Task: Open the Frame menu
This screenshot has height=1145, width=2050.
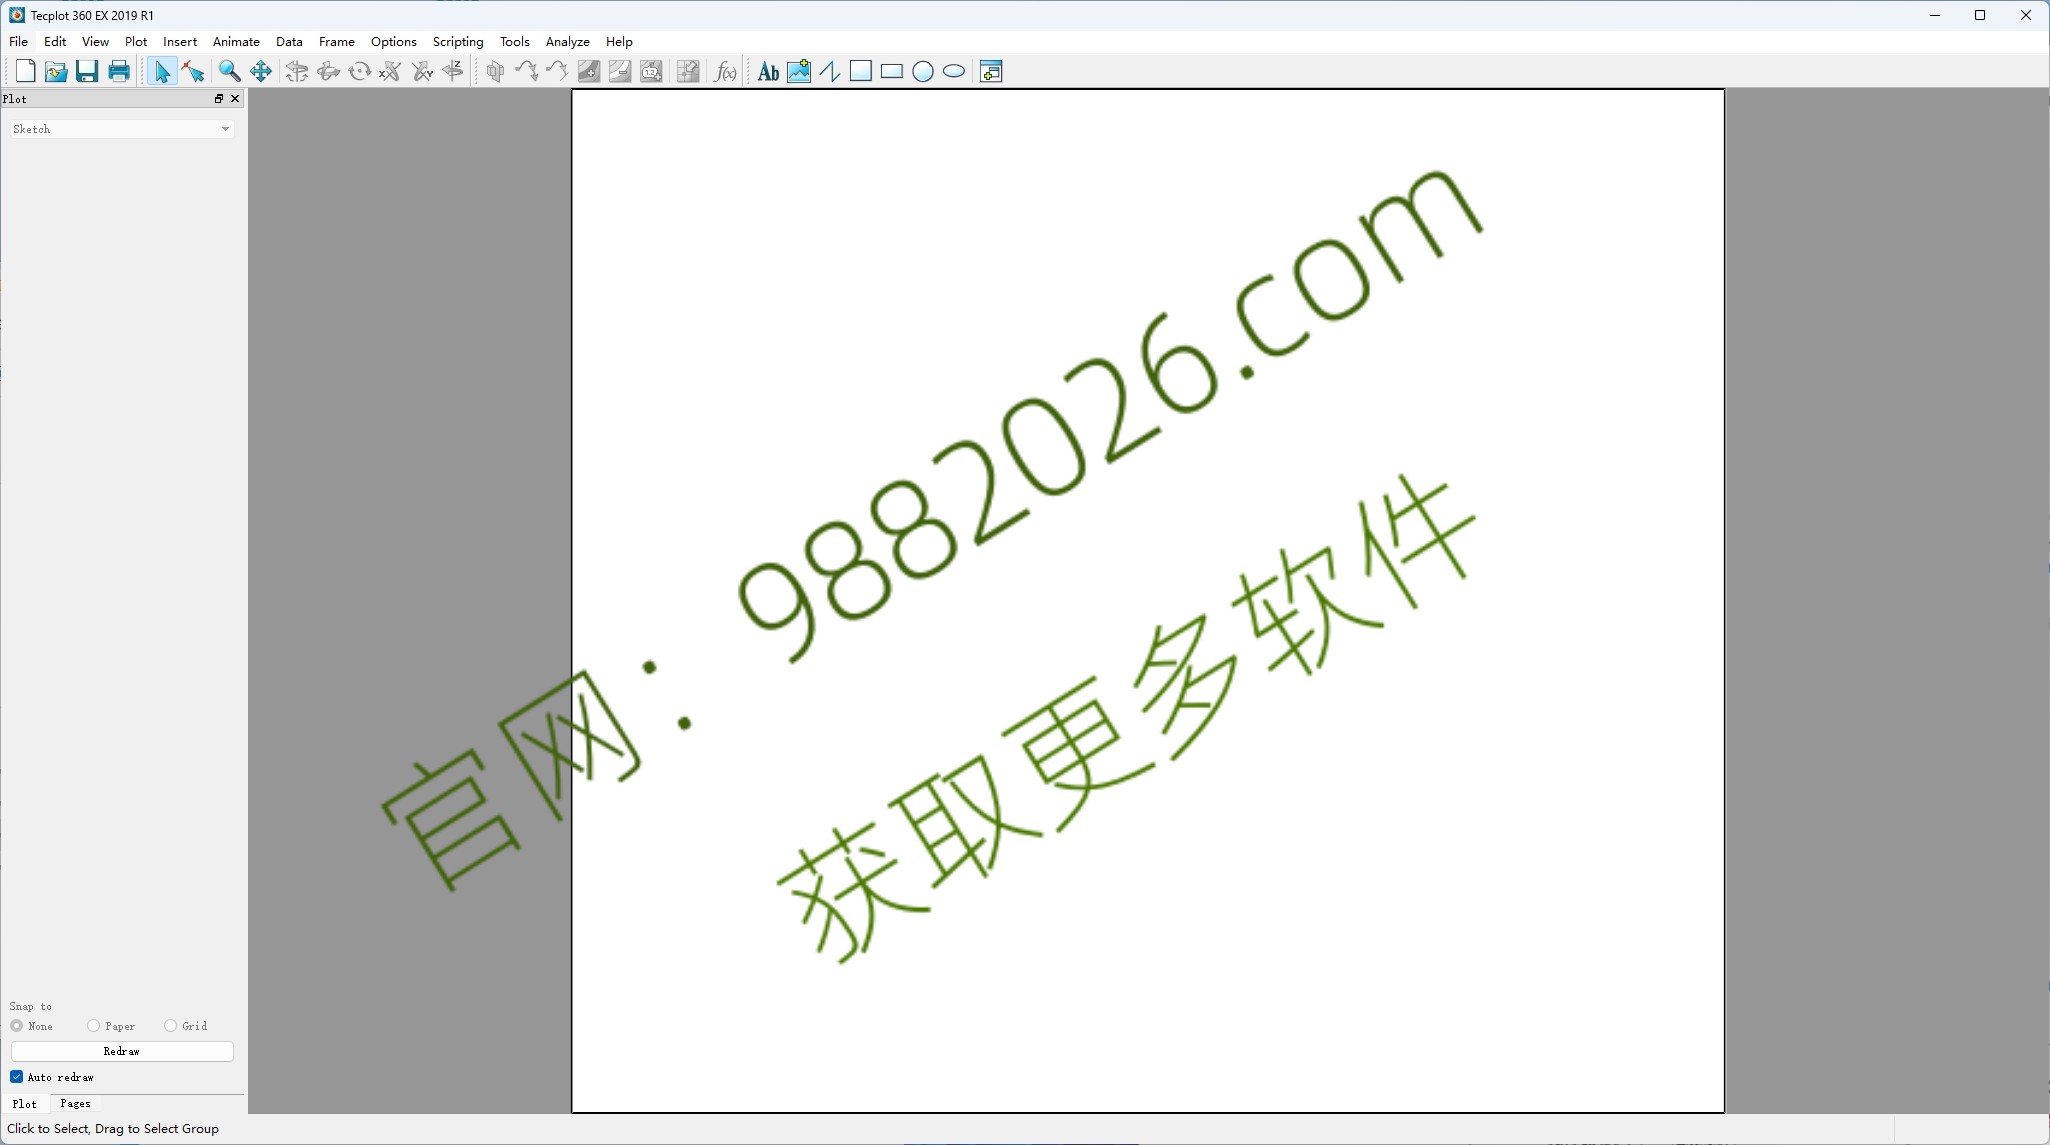Action: 337,41
